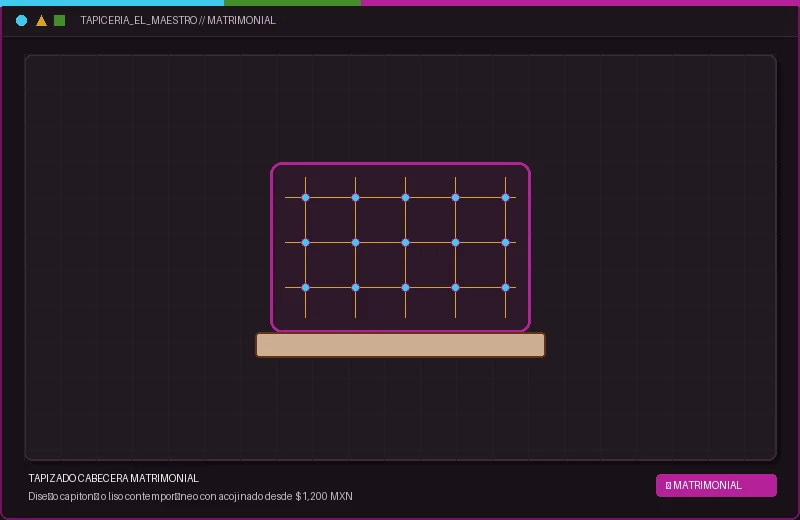Click the description line with $1,200 MXN

(x=190, y=496)
